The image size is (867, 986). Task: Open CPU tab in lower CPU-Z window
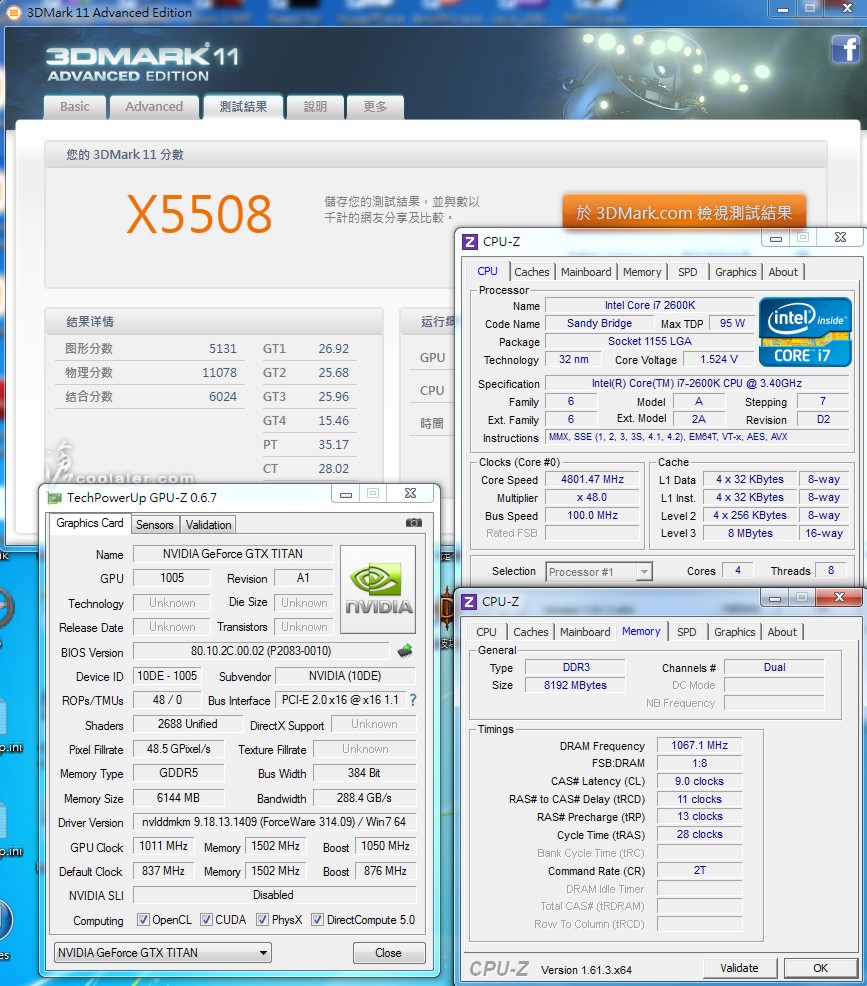coord(486,632)
